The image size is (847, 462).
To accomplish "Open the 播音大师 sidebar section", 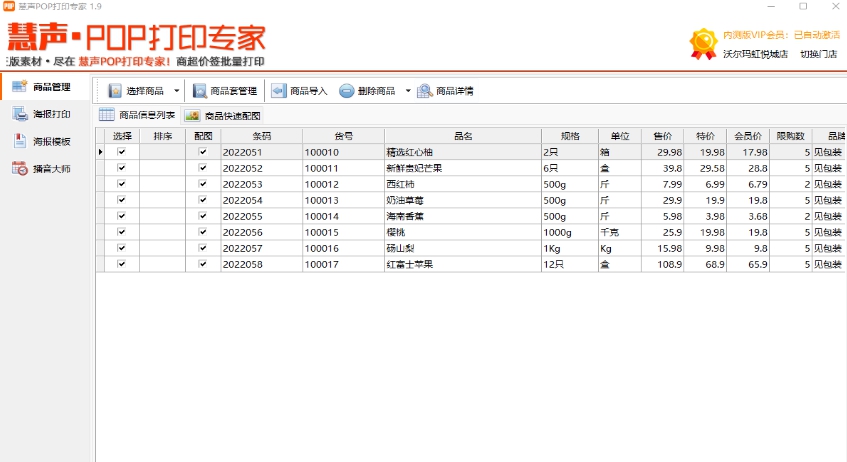I will [x=44, y=169].
